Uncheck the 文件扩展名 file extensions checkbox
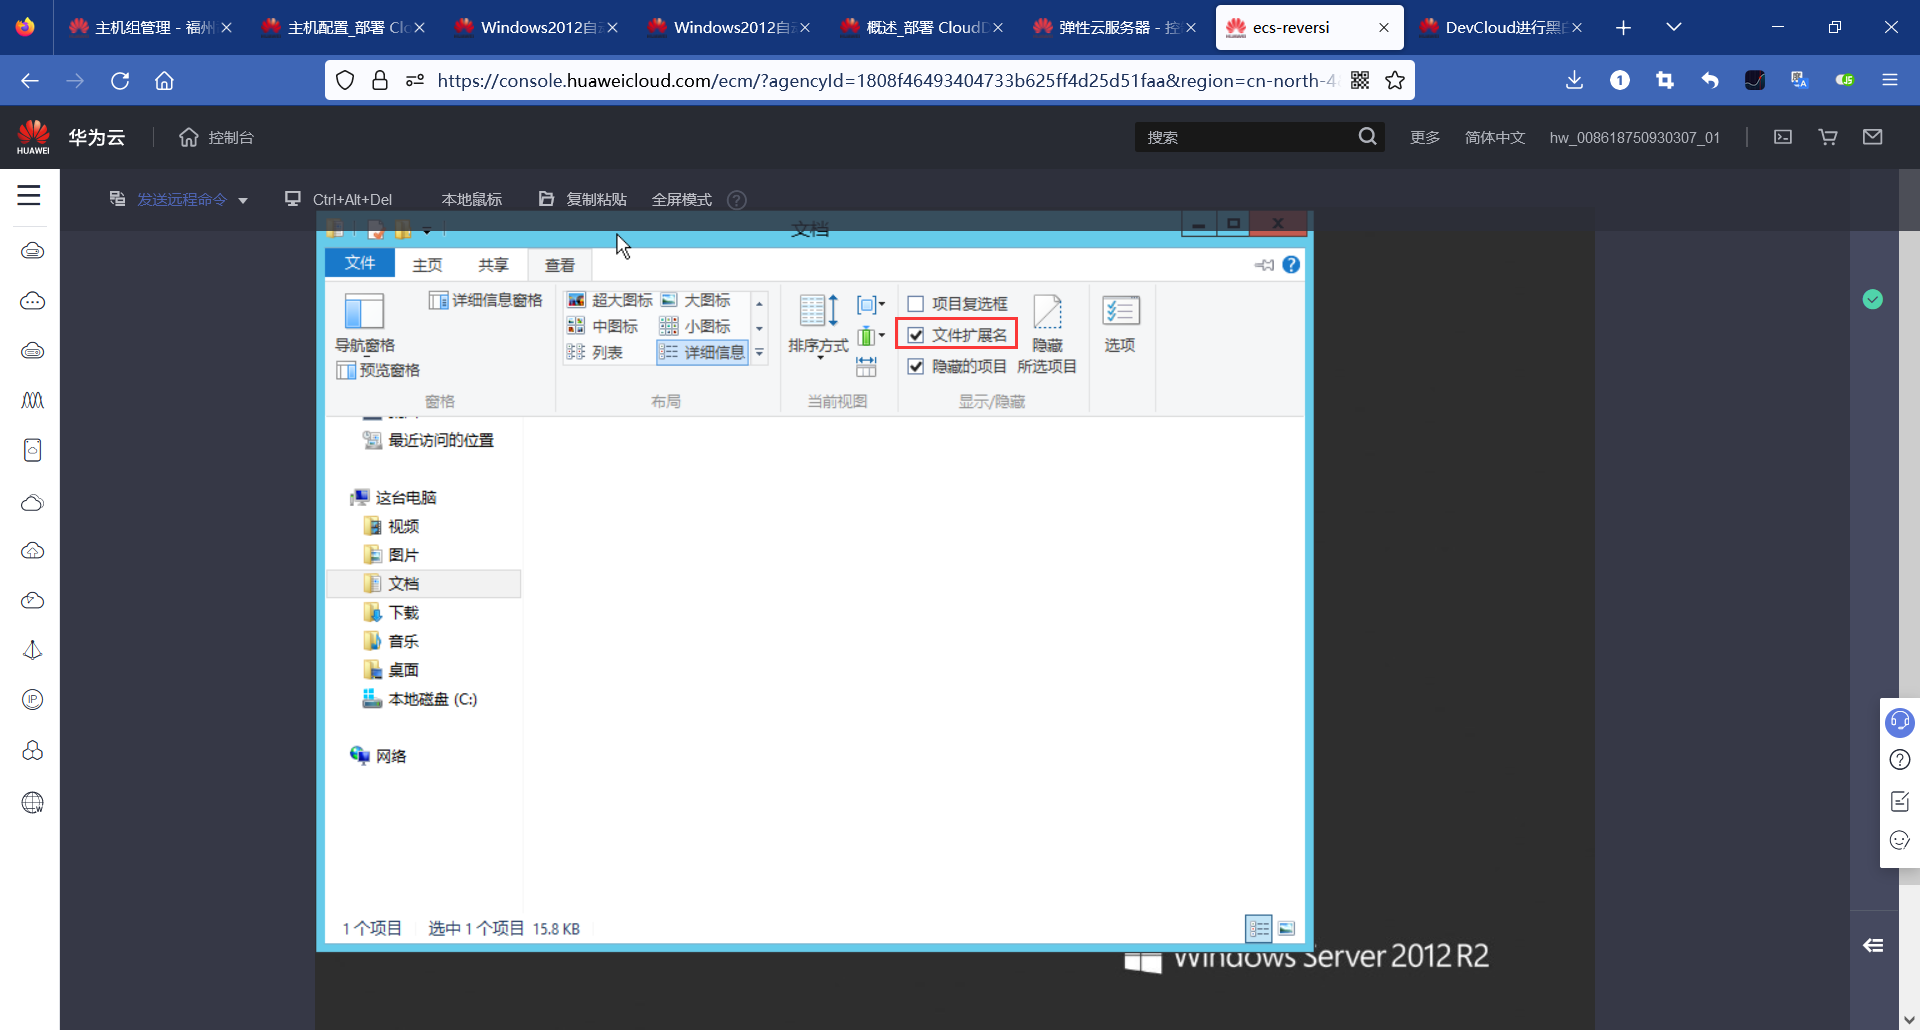This screenshot has height=1030, width=1920. coord(917,334)
